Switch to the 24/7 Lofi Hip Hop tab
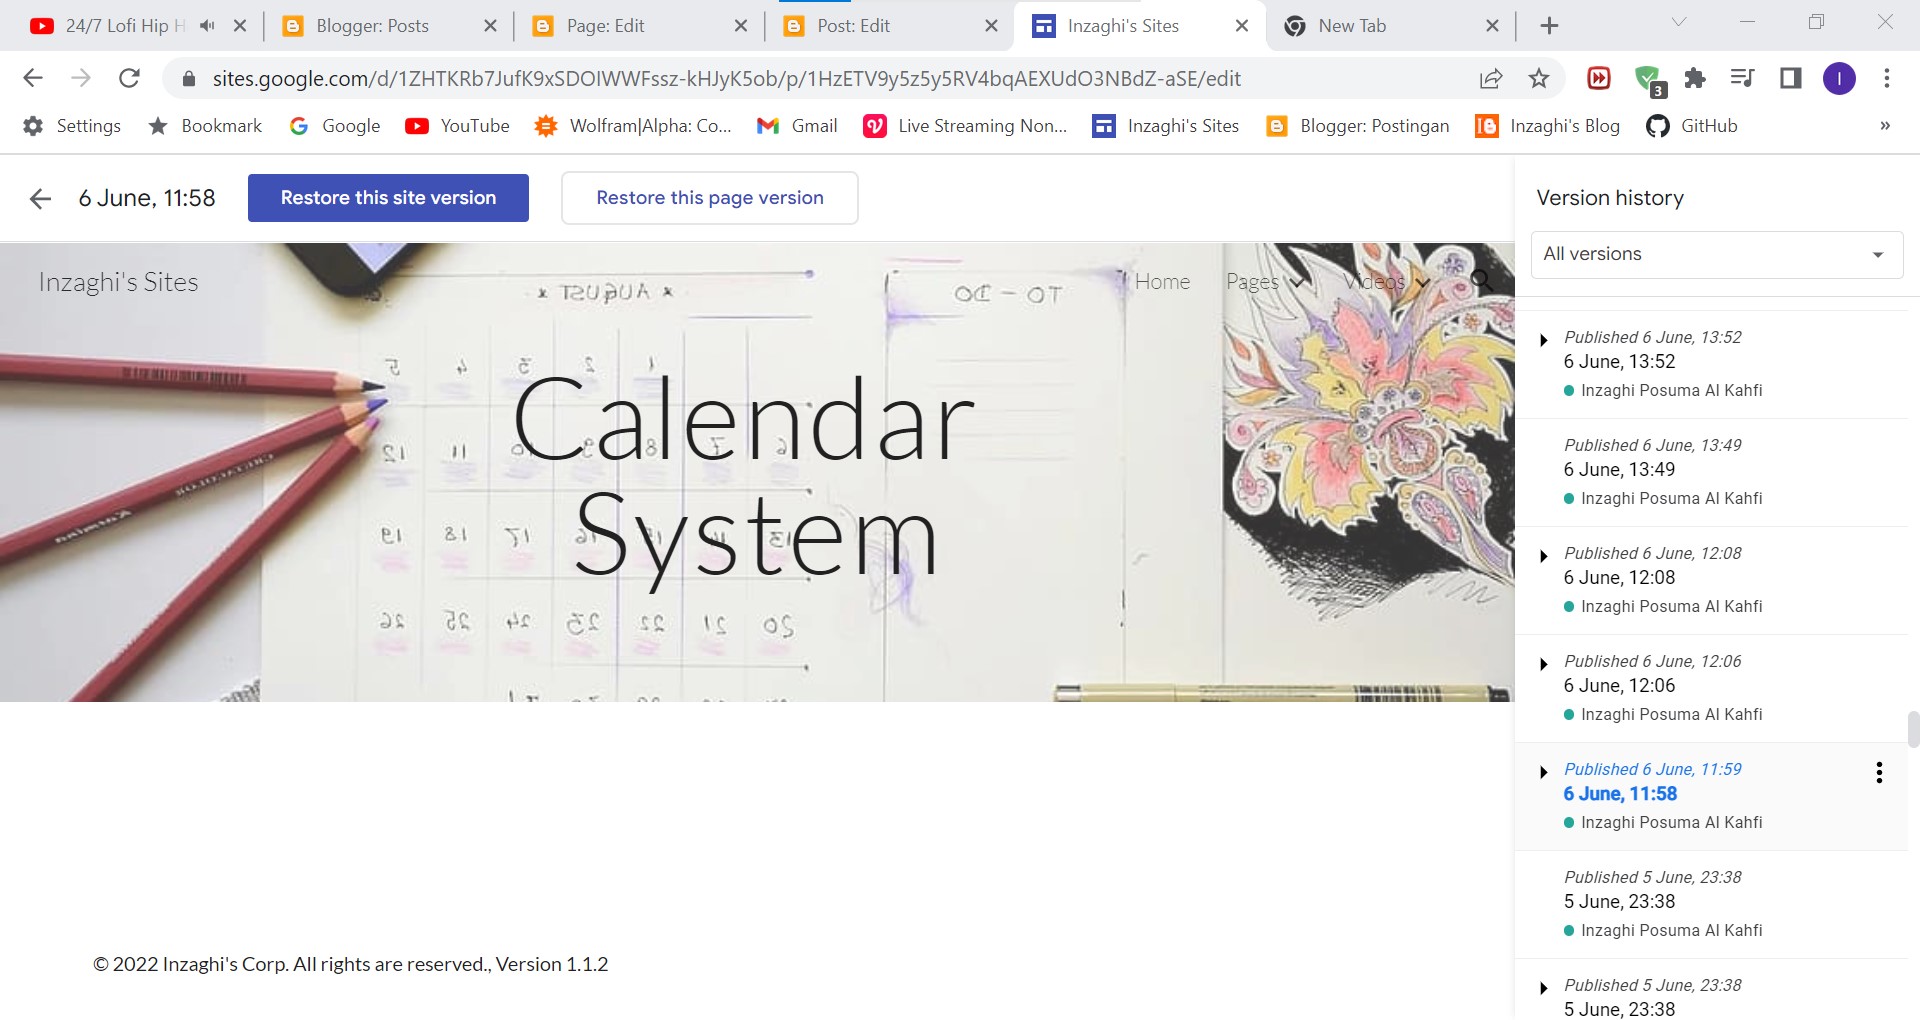The width and height of the screenshot is (1920, 1020). pyautogui.click(x=125, y=26)
